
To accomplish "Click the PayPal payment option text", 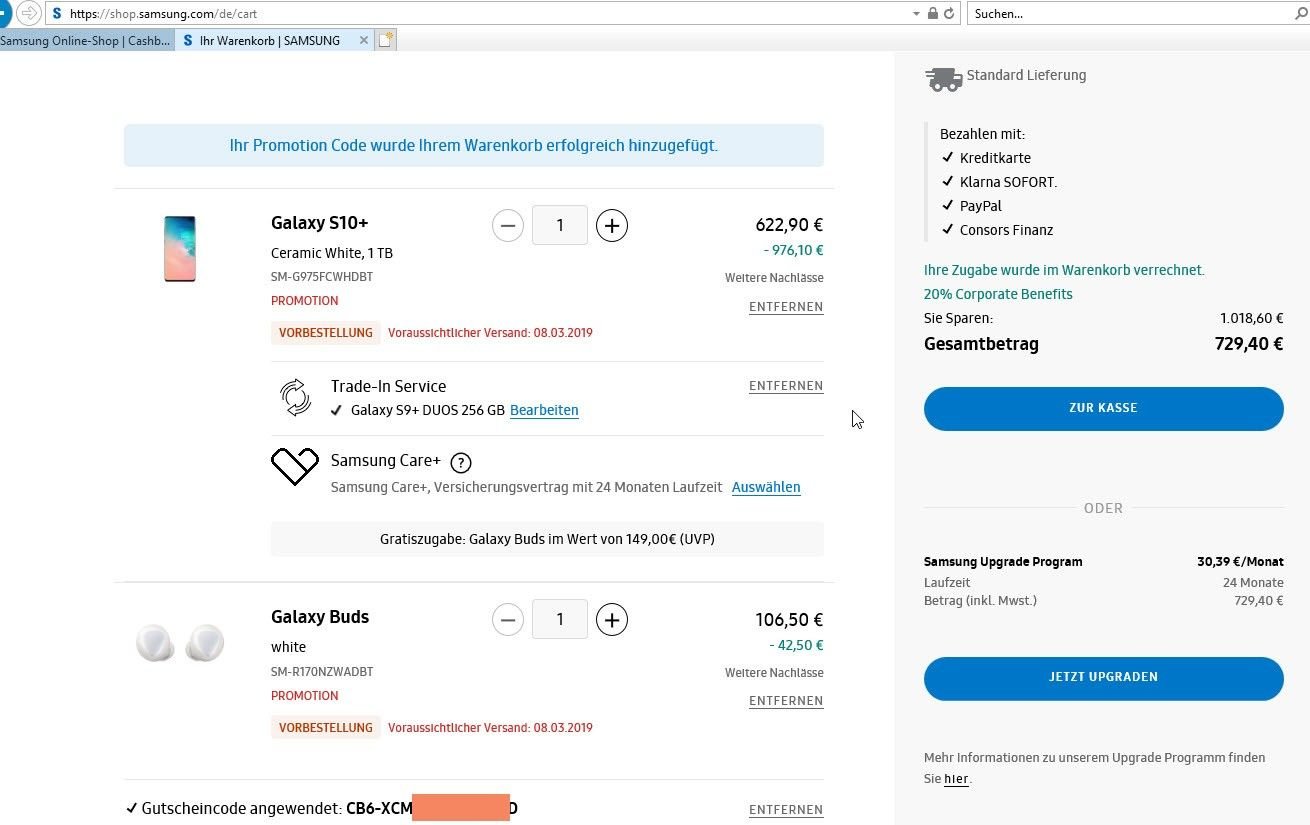I will pos(981,206).
